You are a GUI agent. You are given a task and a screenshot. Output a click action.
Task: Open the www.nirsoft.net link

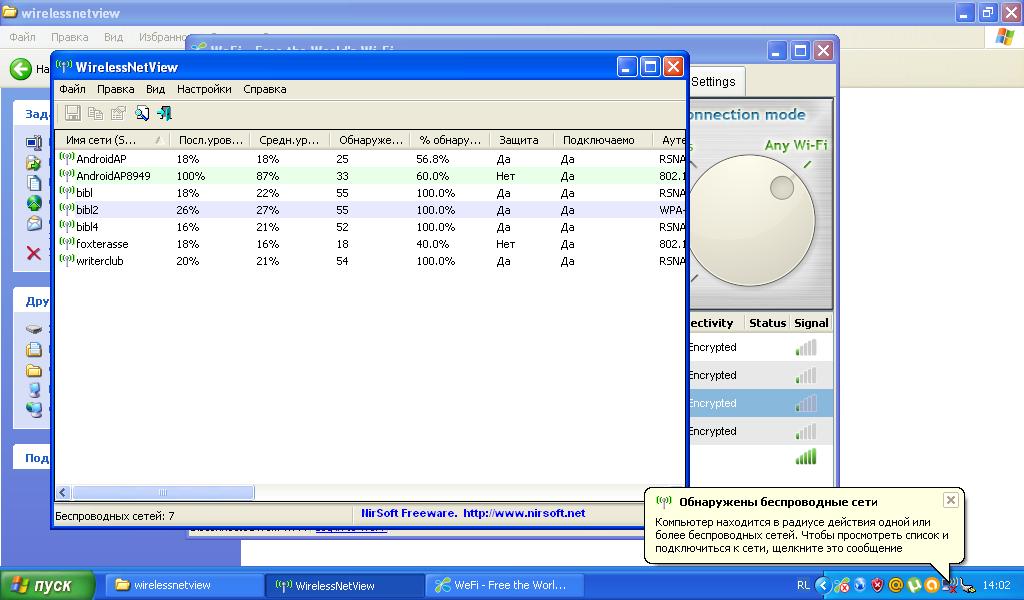coord(524,513)
